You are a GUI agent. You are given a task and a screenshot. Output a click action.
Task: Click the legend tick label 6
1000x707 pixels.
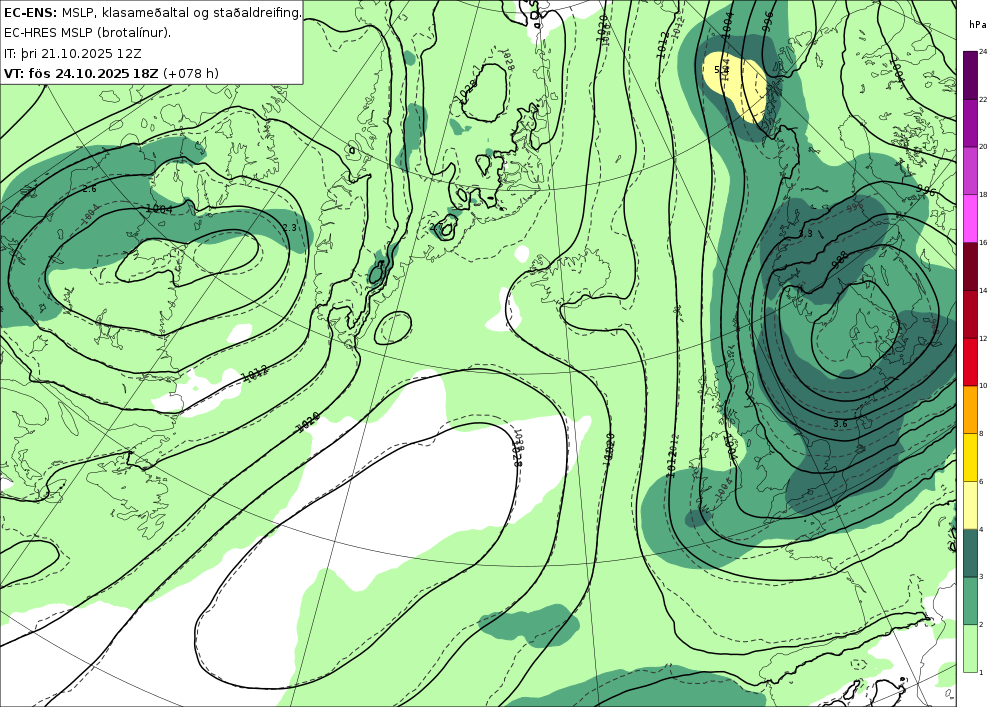click(x=982, y=481)
